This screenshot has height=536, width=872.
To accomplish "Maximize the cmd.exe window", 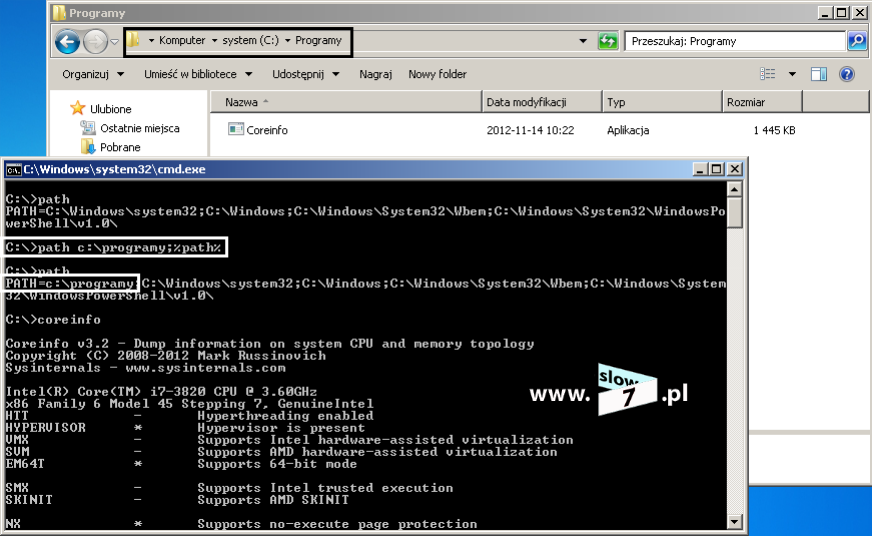I will [717, 169].
